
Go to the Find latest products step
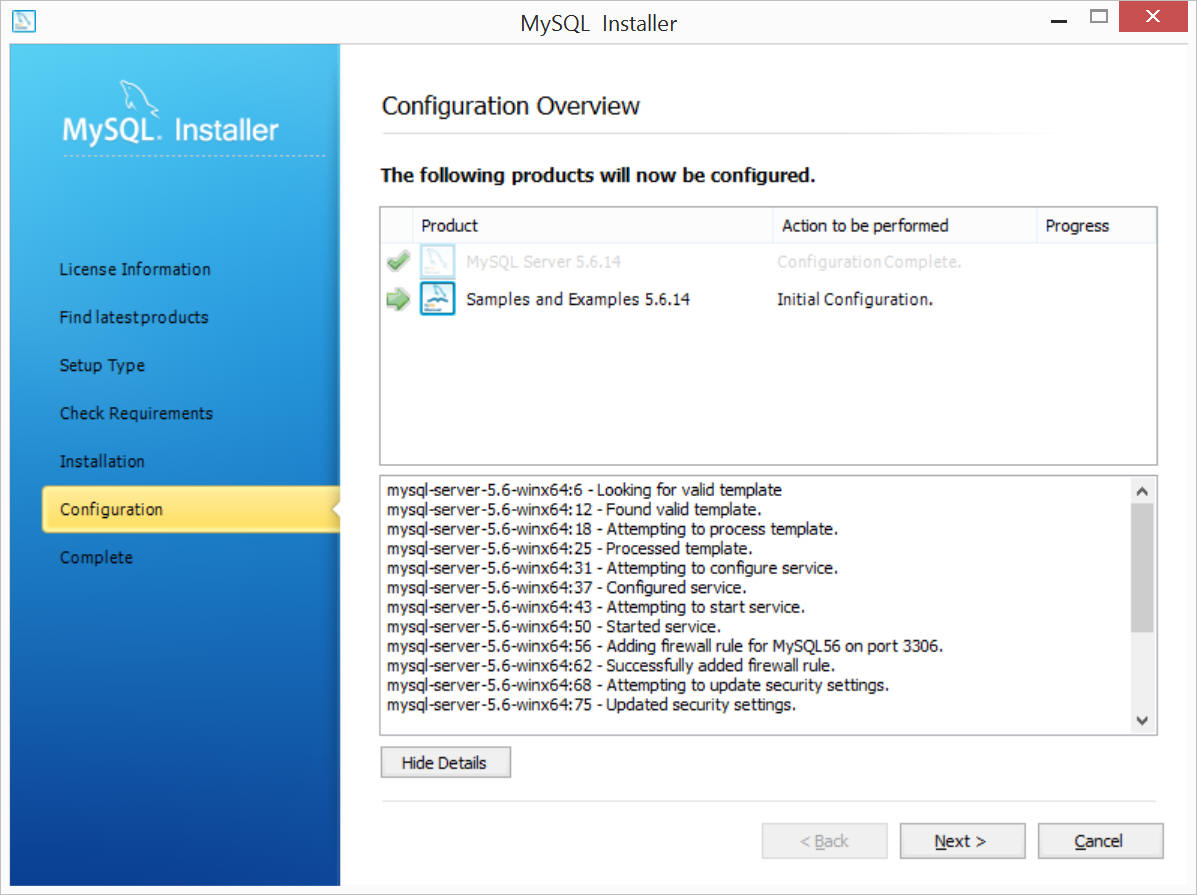[x=134, y=318]
